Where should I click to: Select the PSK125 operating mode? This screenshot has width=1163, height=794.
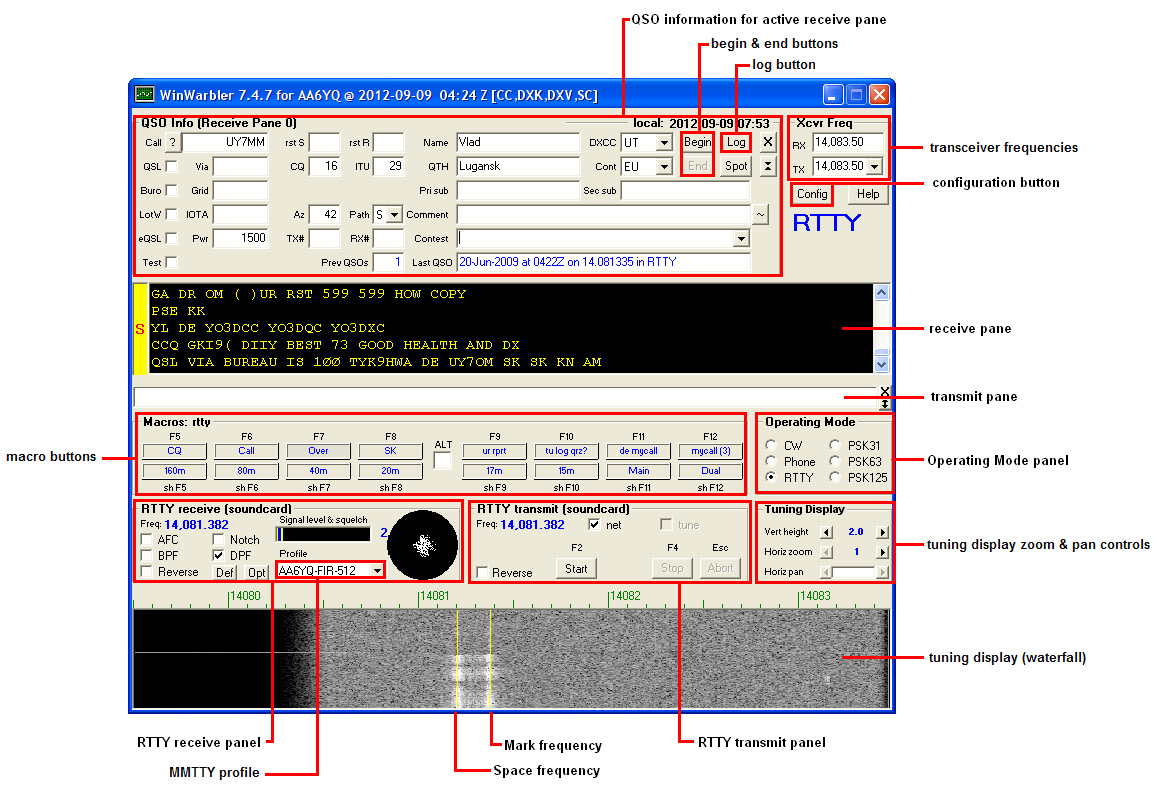click(x=835, y=477)
